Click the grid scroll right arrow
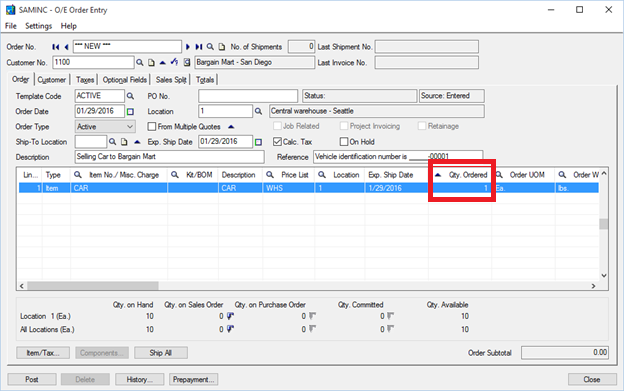The image size is (624, 391). [x=593, y=286]
